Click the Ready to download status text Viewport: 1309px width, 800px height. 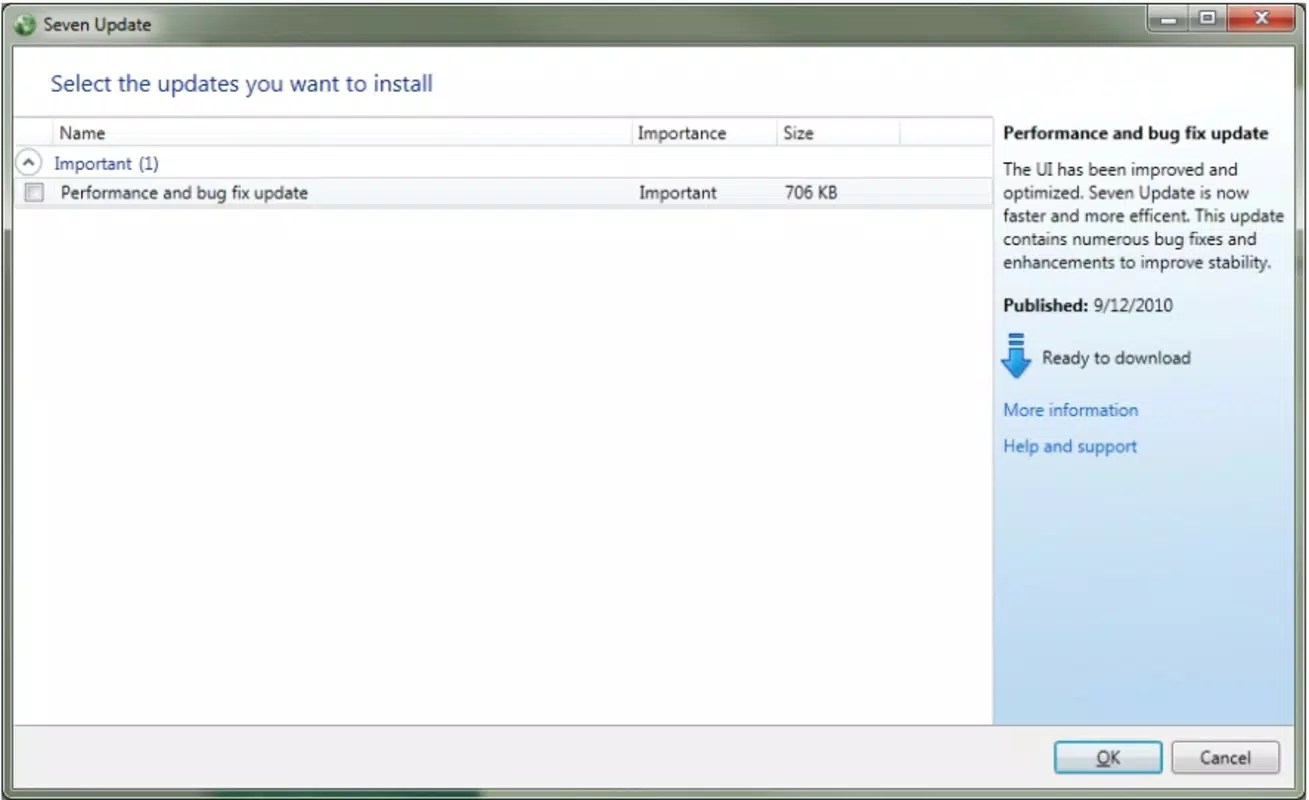pyautogui.click(x=1116, y=358)
